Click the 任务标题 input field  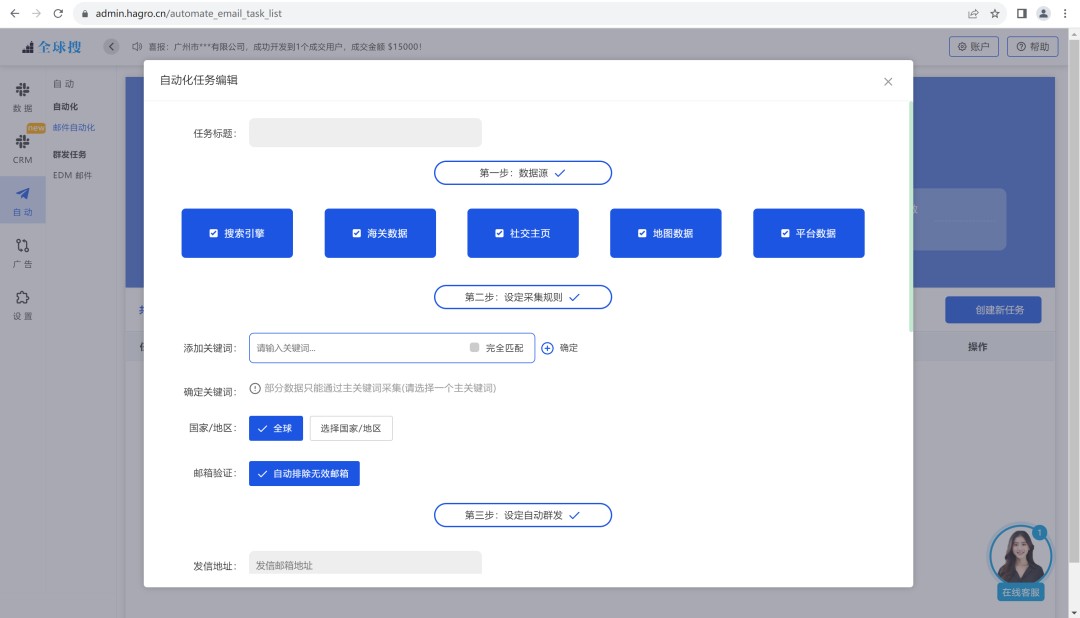(365, 133)
